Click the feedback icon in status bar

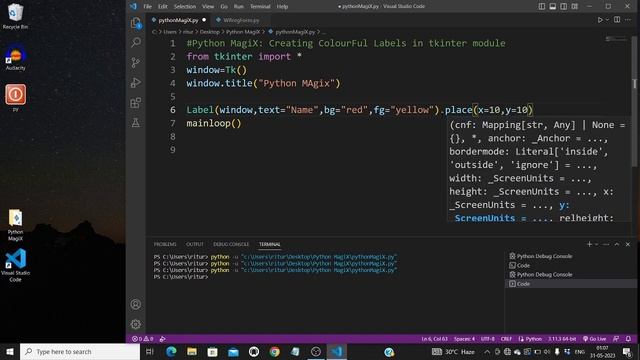coord(616,339)
